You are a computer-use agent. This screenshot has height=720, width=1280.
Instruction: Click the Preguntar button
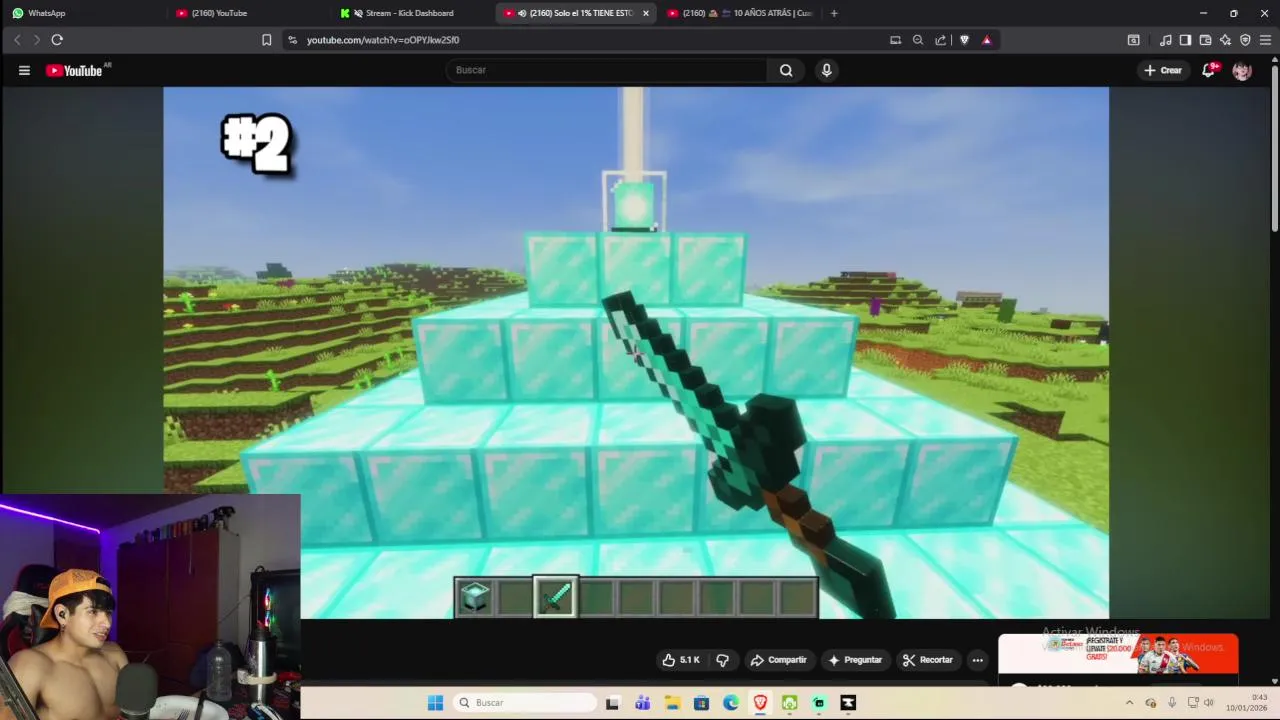(855, 660)
